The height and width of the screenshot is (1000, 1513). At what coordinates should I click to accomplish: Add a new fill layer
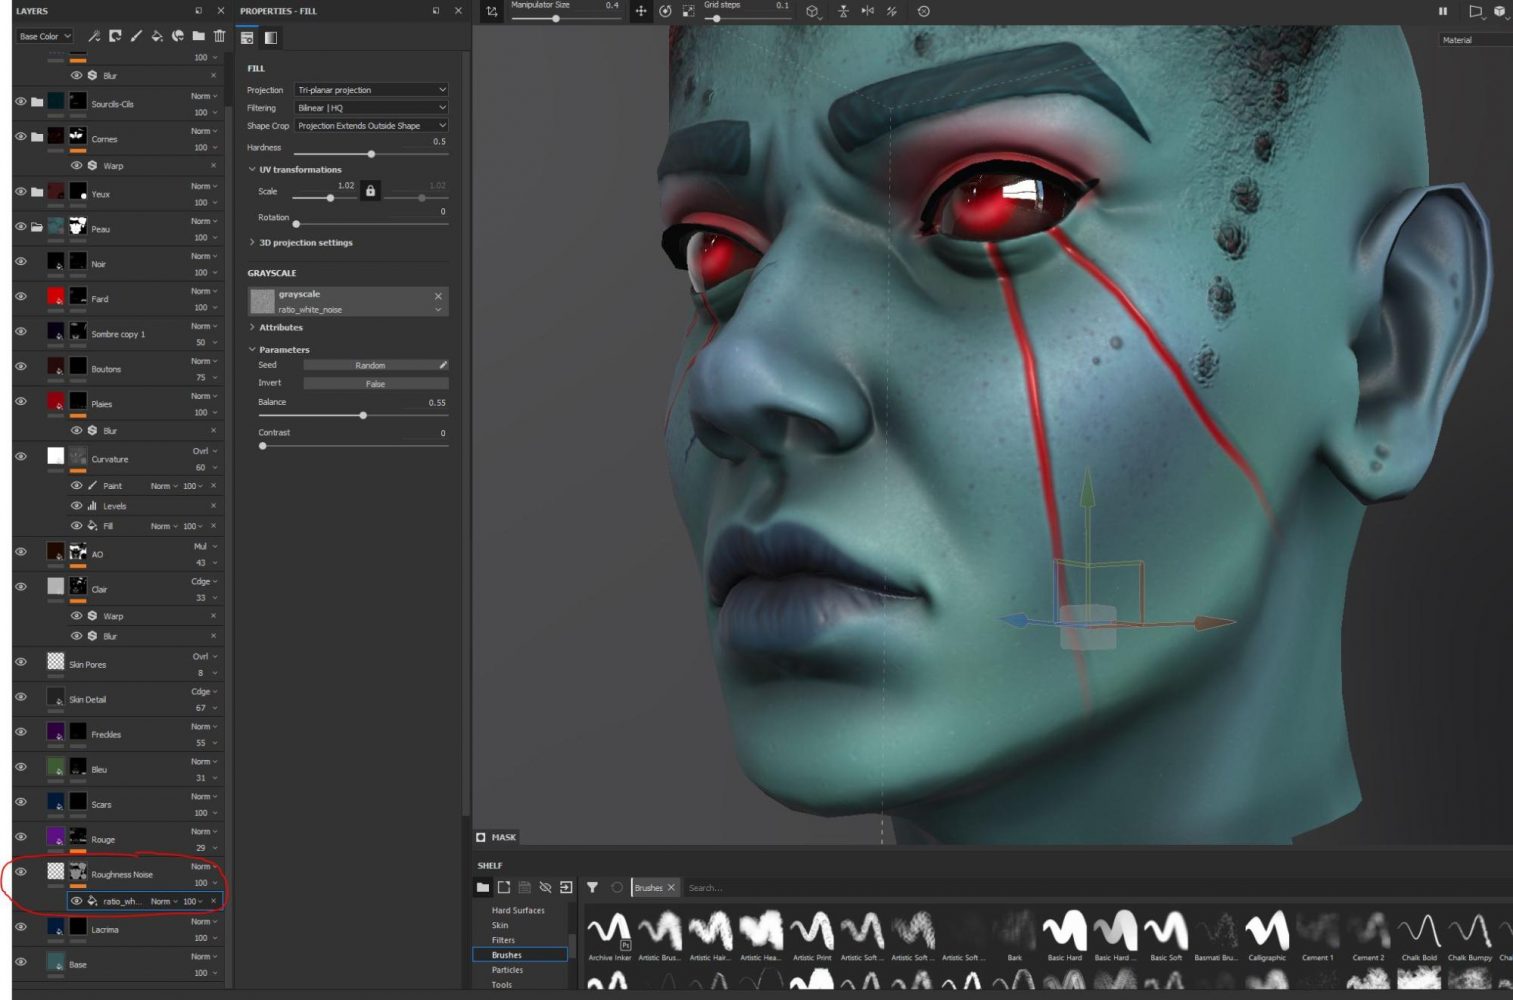coord(157,36)
